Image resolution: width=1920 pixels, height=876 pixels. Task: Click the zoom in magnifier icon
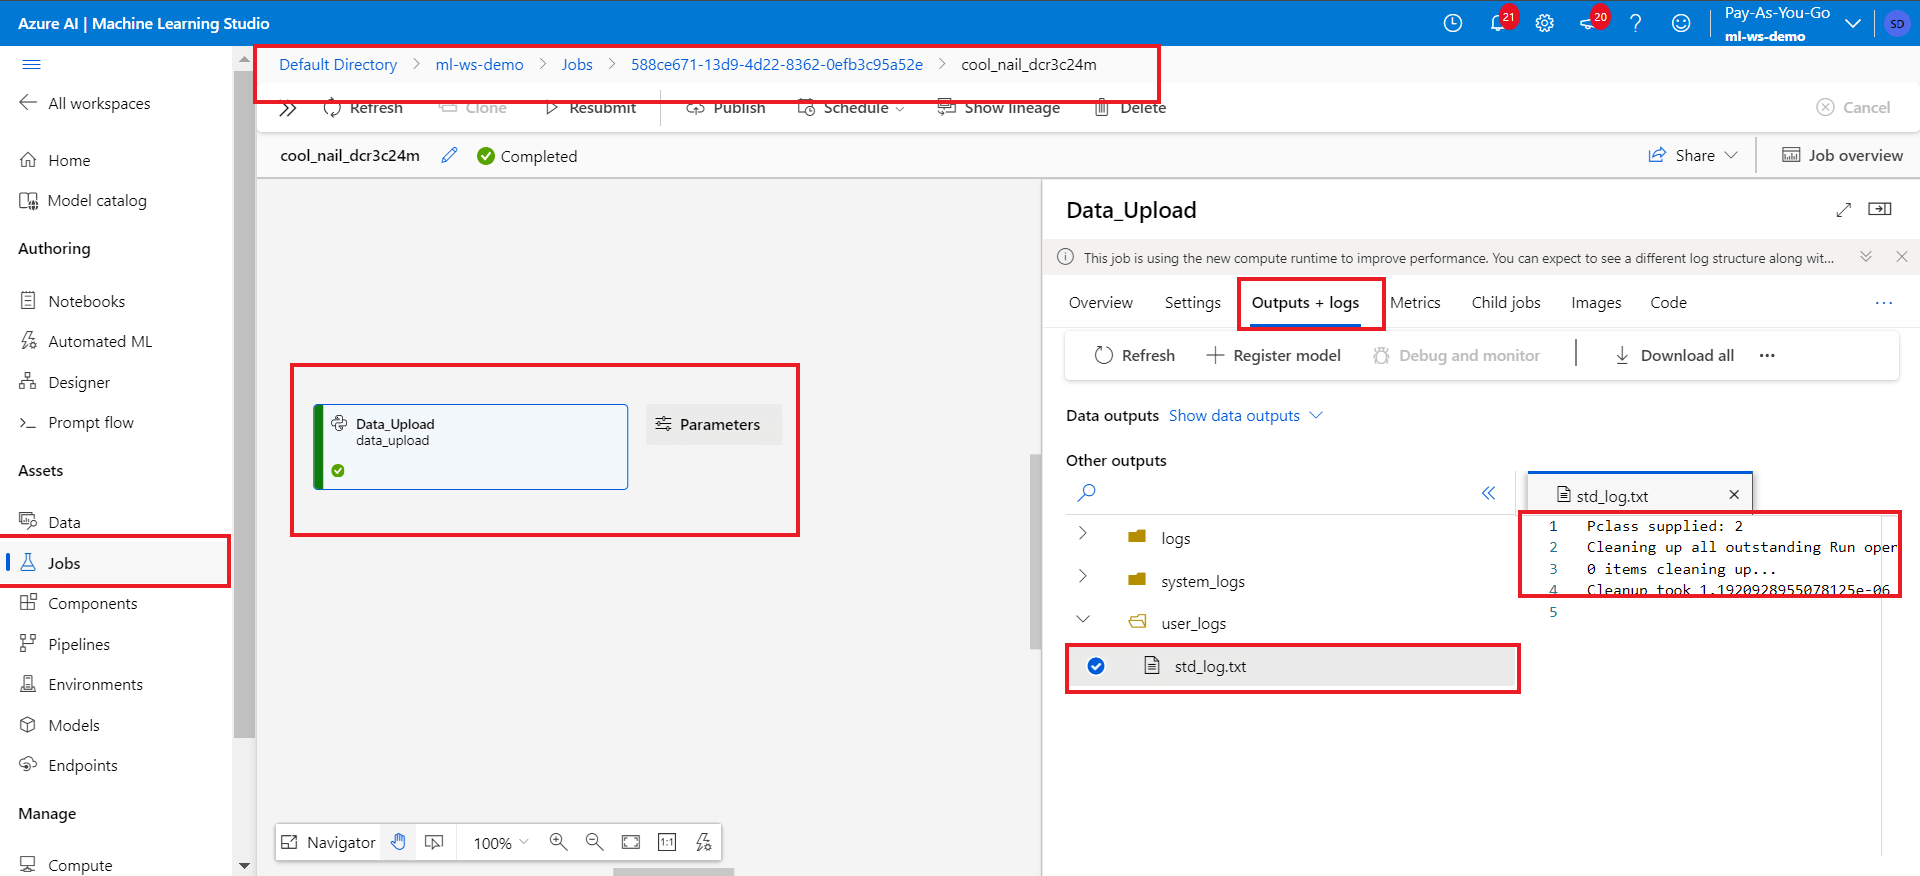[558, 842]
